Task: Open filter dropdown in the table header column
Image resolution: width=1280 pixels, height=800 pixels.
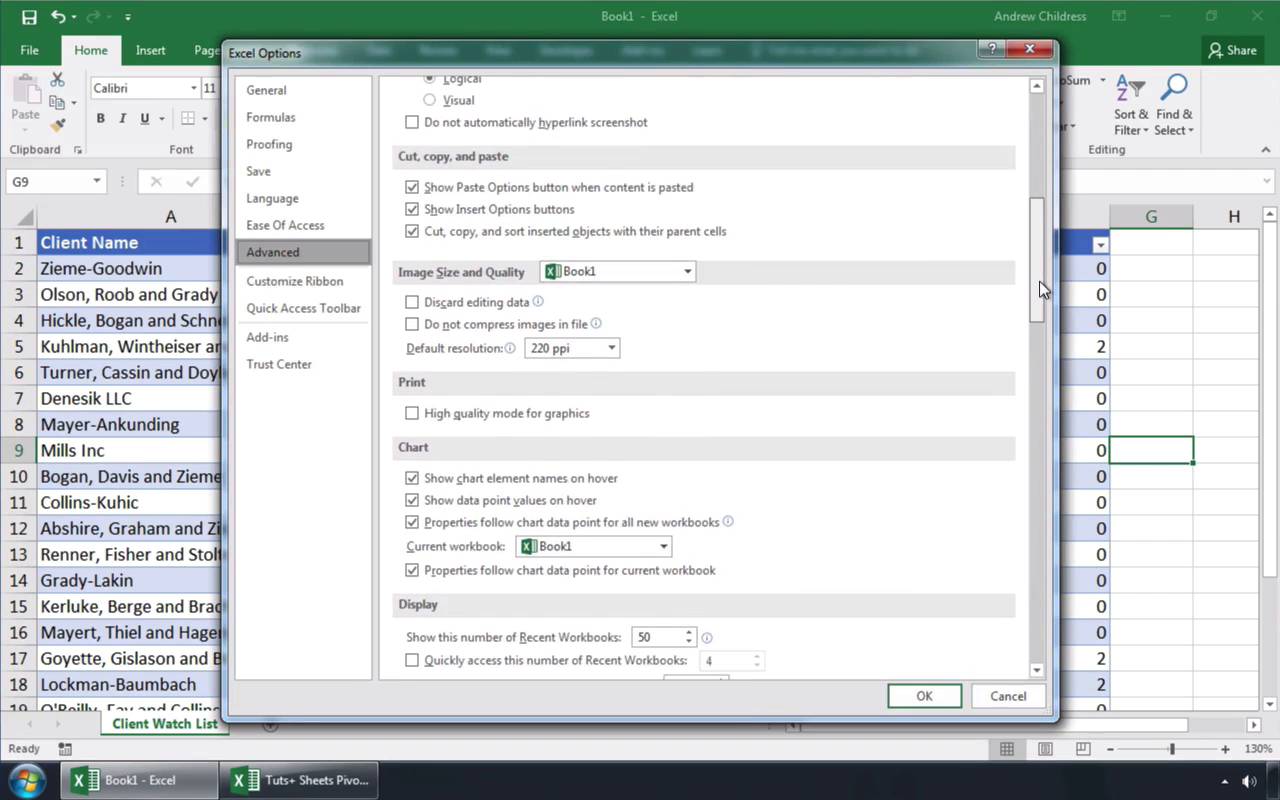Action: click(1100, 244)
